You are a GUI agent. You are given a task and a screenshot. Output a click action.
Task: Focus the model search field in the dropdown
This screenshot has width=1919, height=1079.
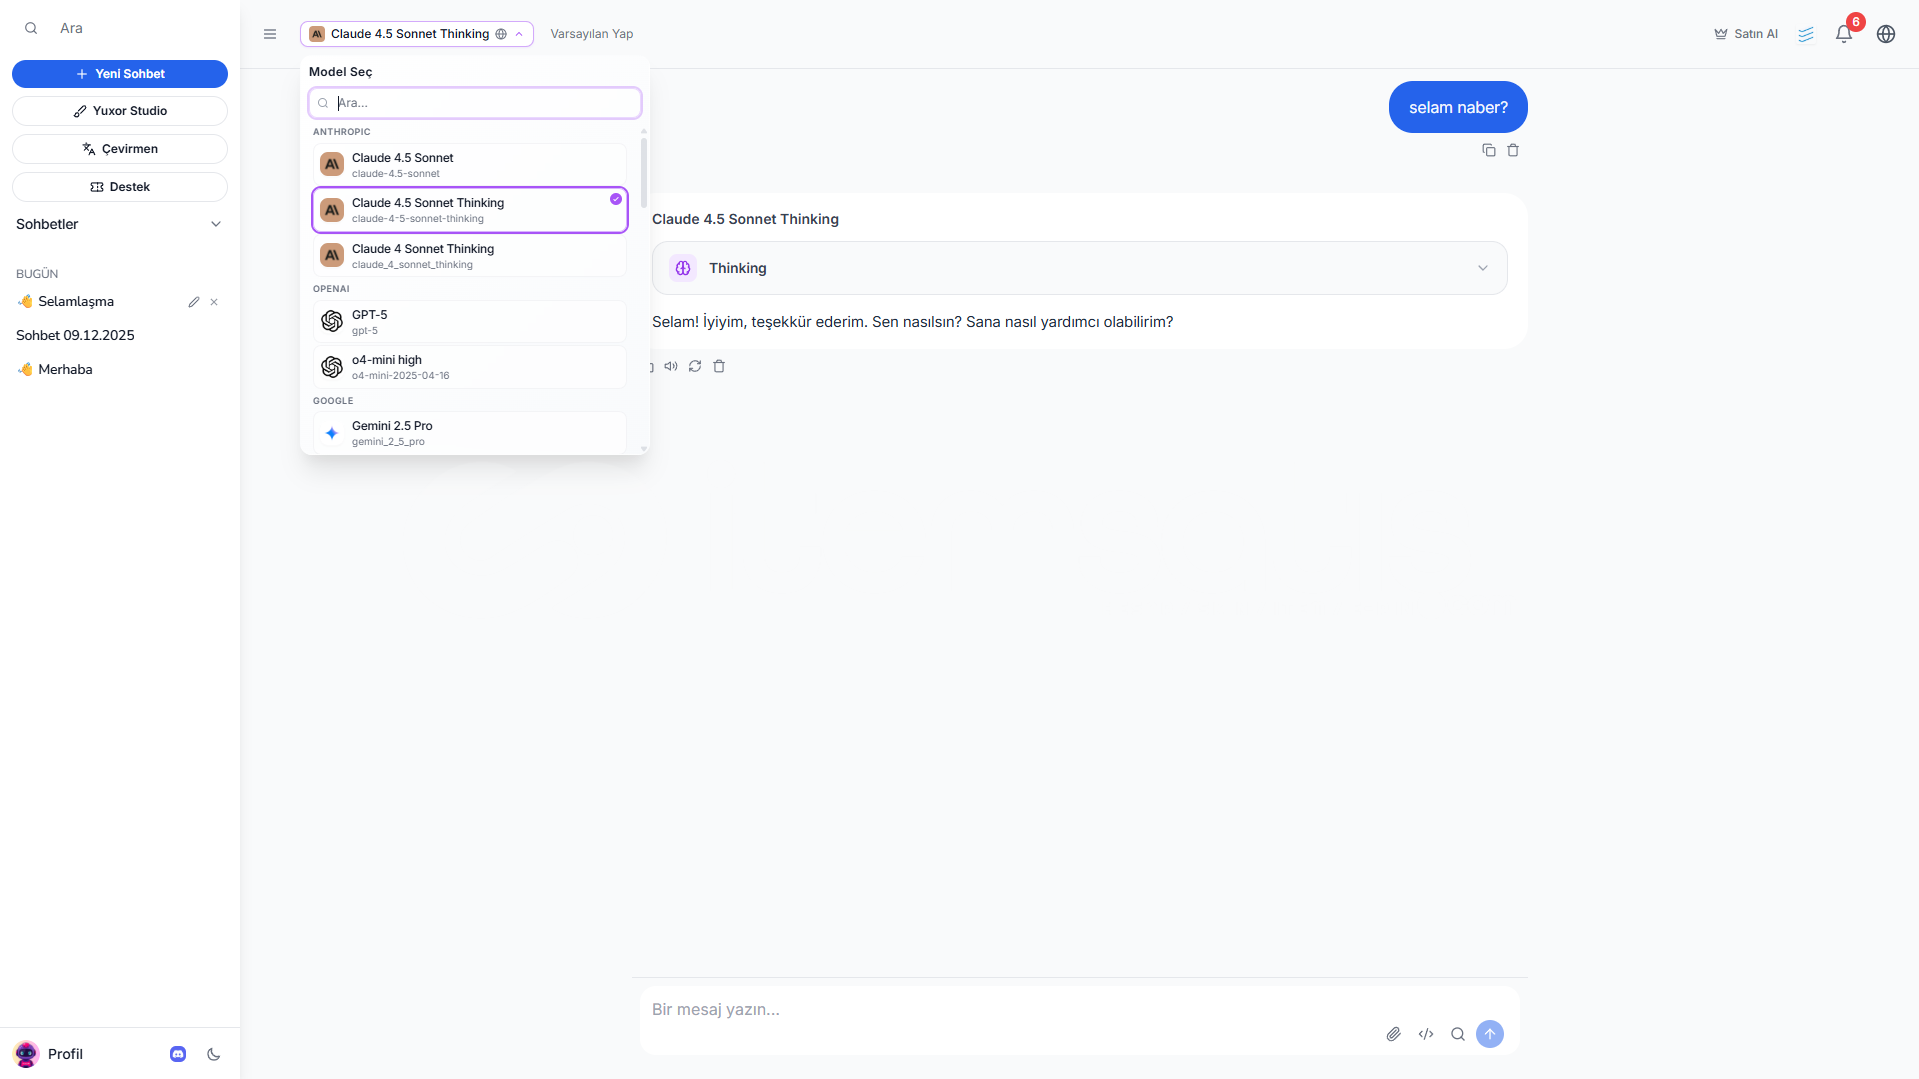(x=475, y=103)
